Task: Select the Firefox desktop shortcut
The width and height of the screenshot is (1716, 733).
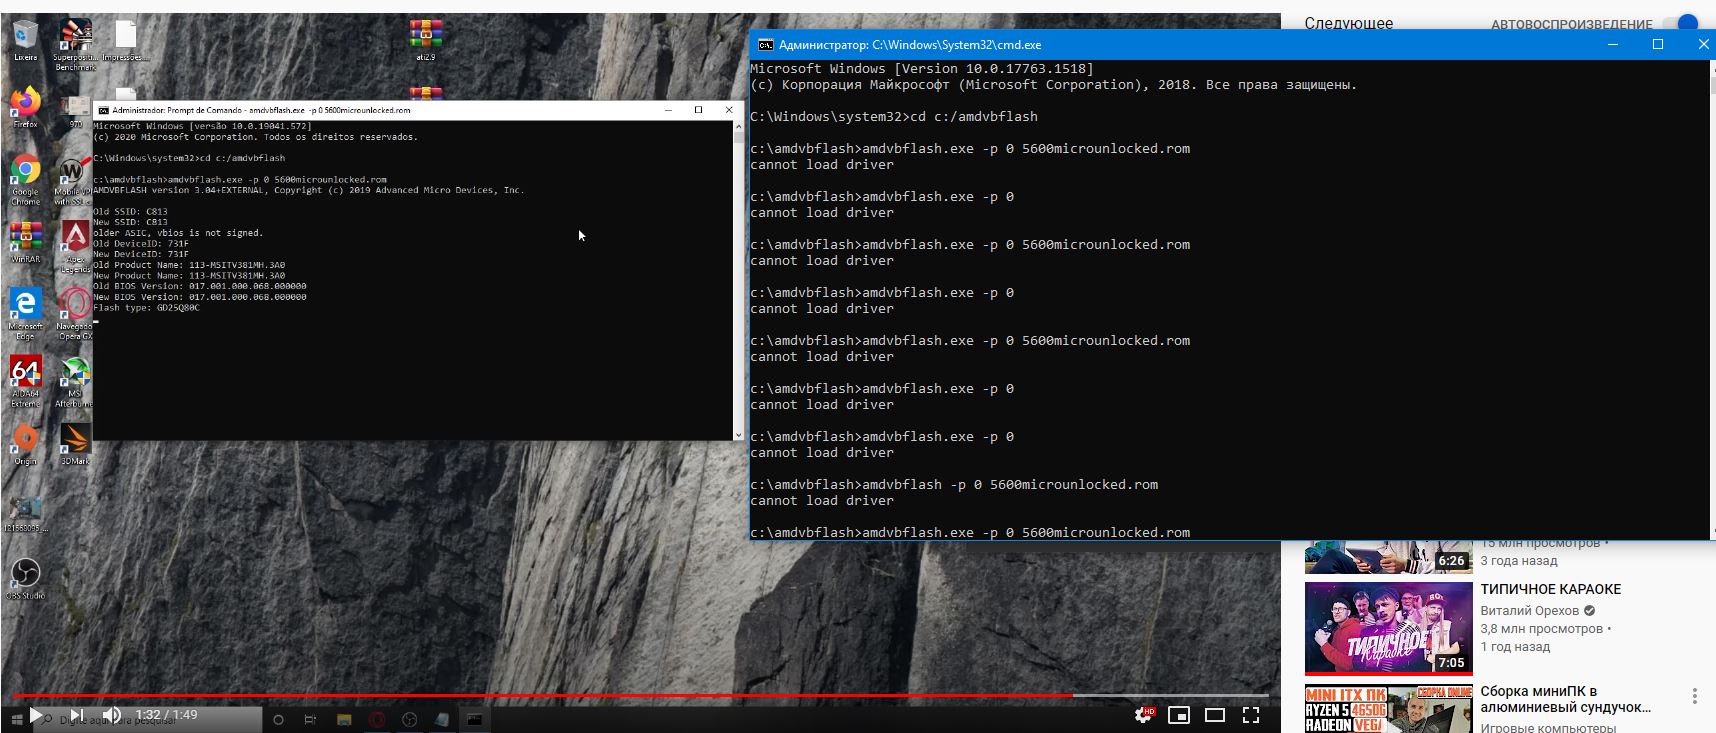Action: tap(25, 107)
